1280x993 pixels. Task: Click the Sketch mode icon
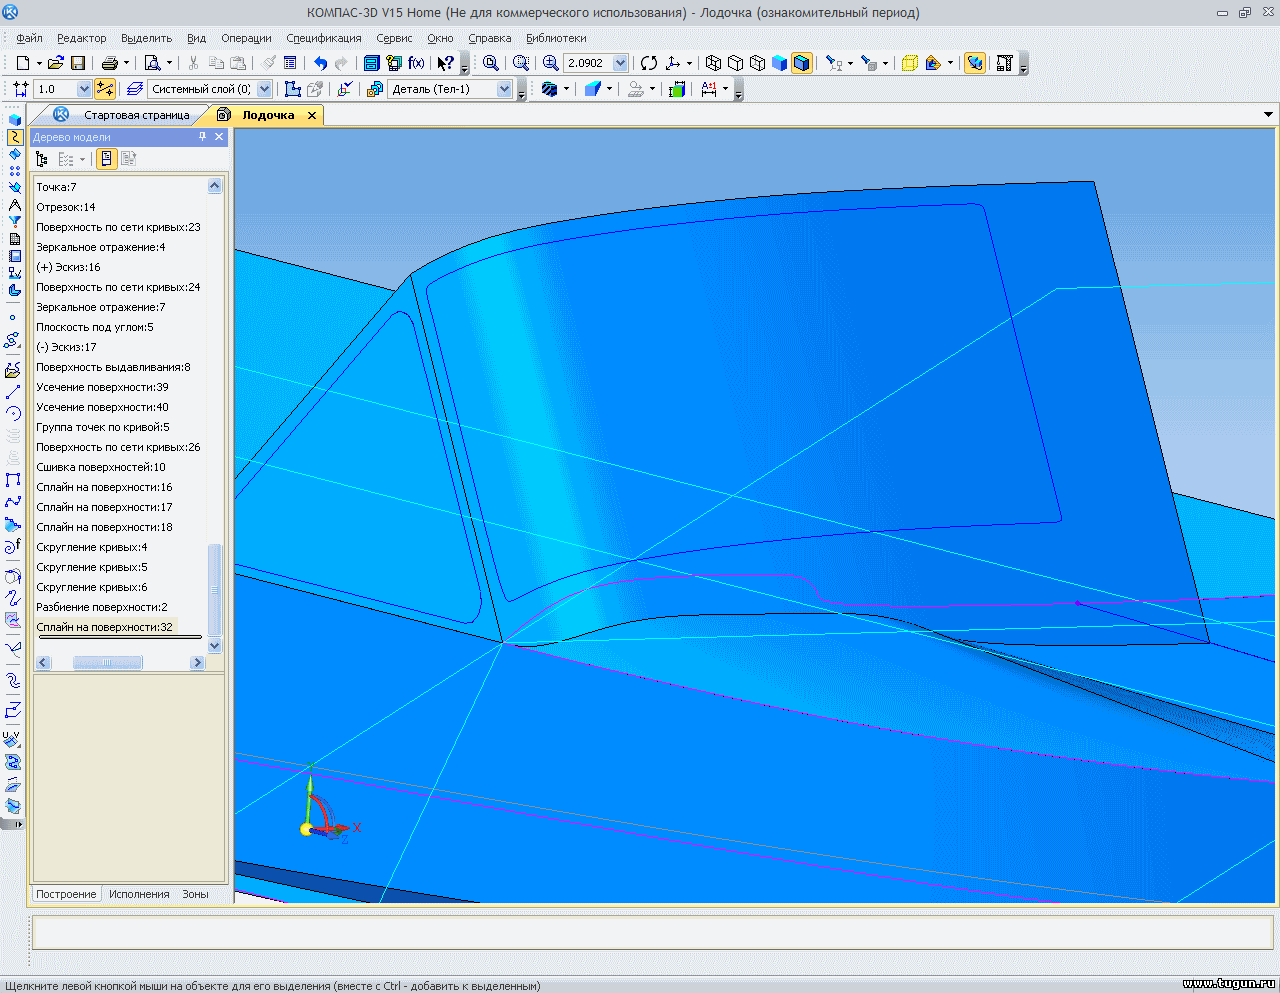coord(292,89)
